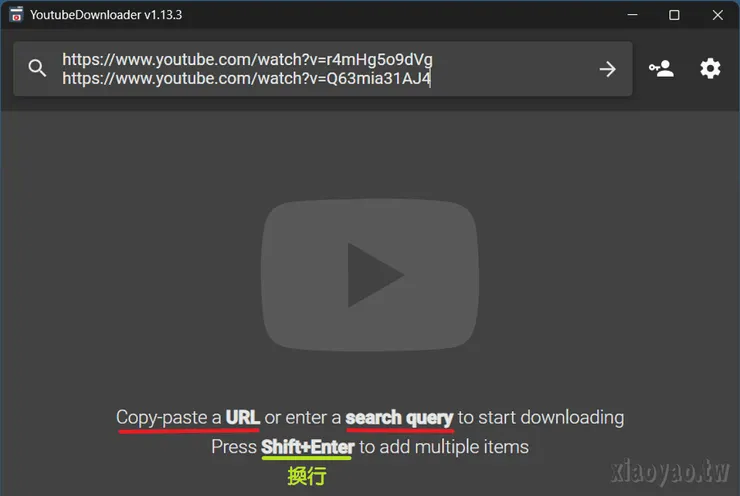Click the magnifier search icon
Viewport: 740px width, 496px height.
(37, 68)
